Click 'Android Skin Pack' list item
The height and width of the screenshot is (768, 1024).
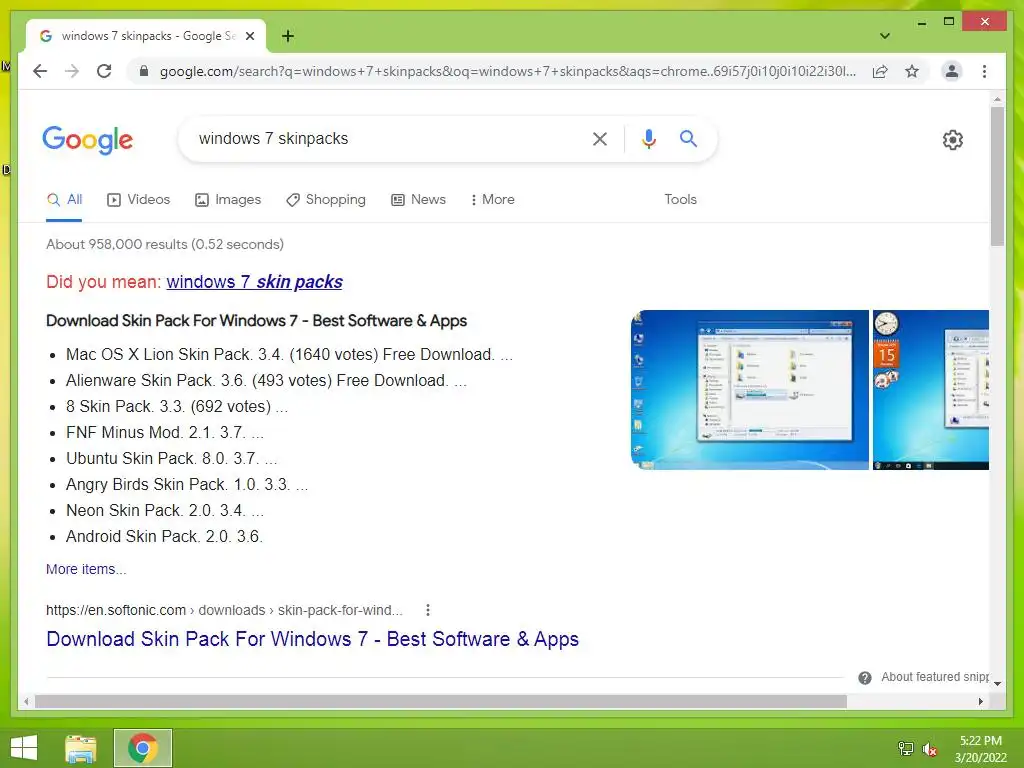[x=165, y=537]
